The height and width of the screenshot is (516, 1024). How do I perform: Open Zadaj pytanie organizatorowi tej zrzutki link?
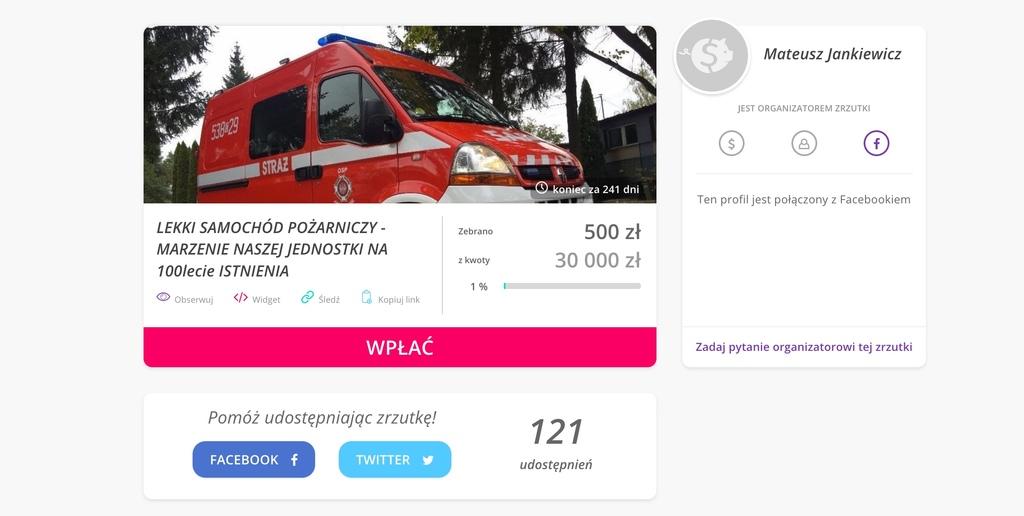[803, 347]
